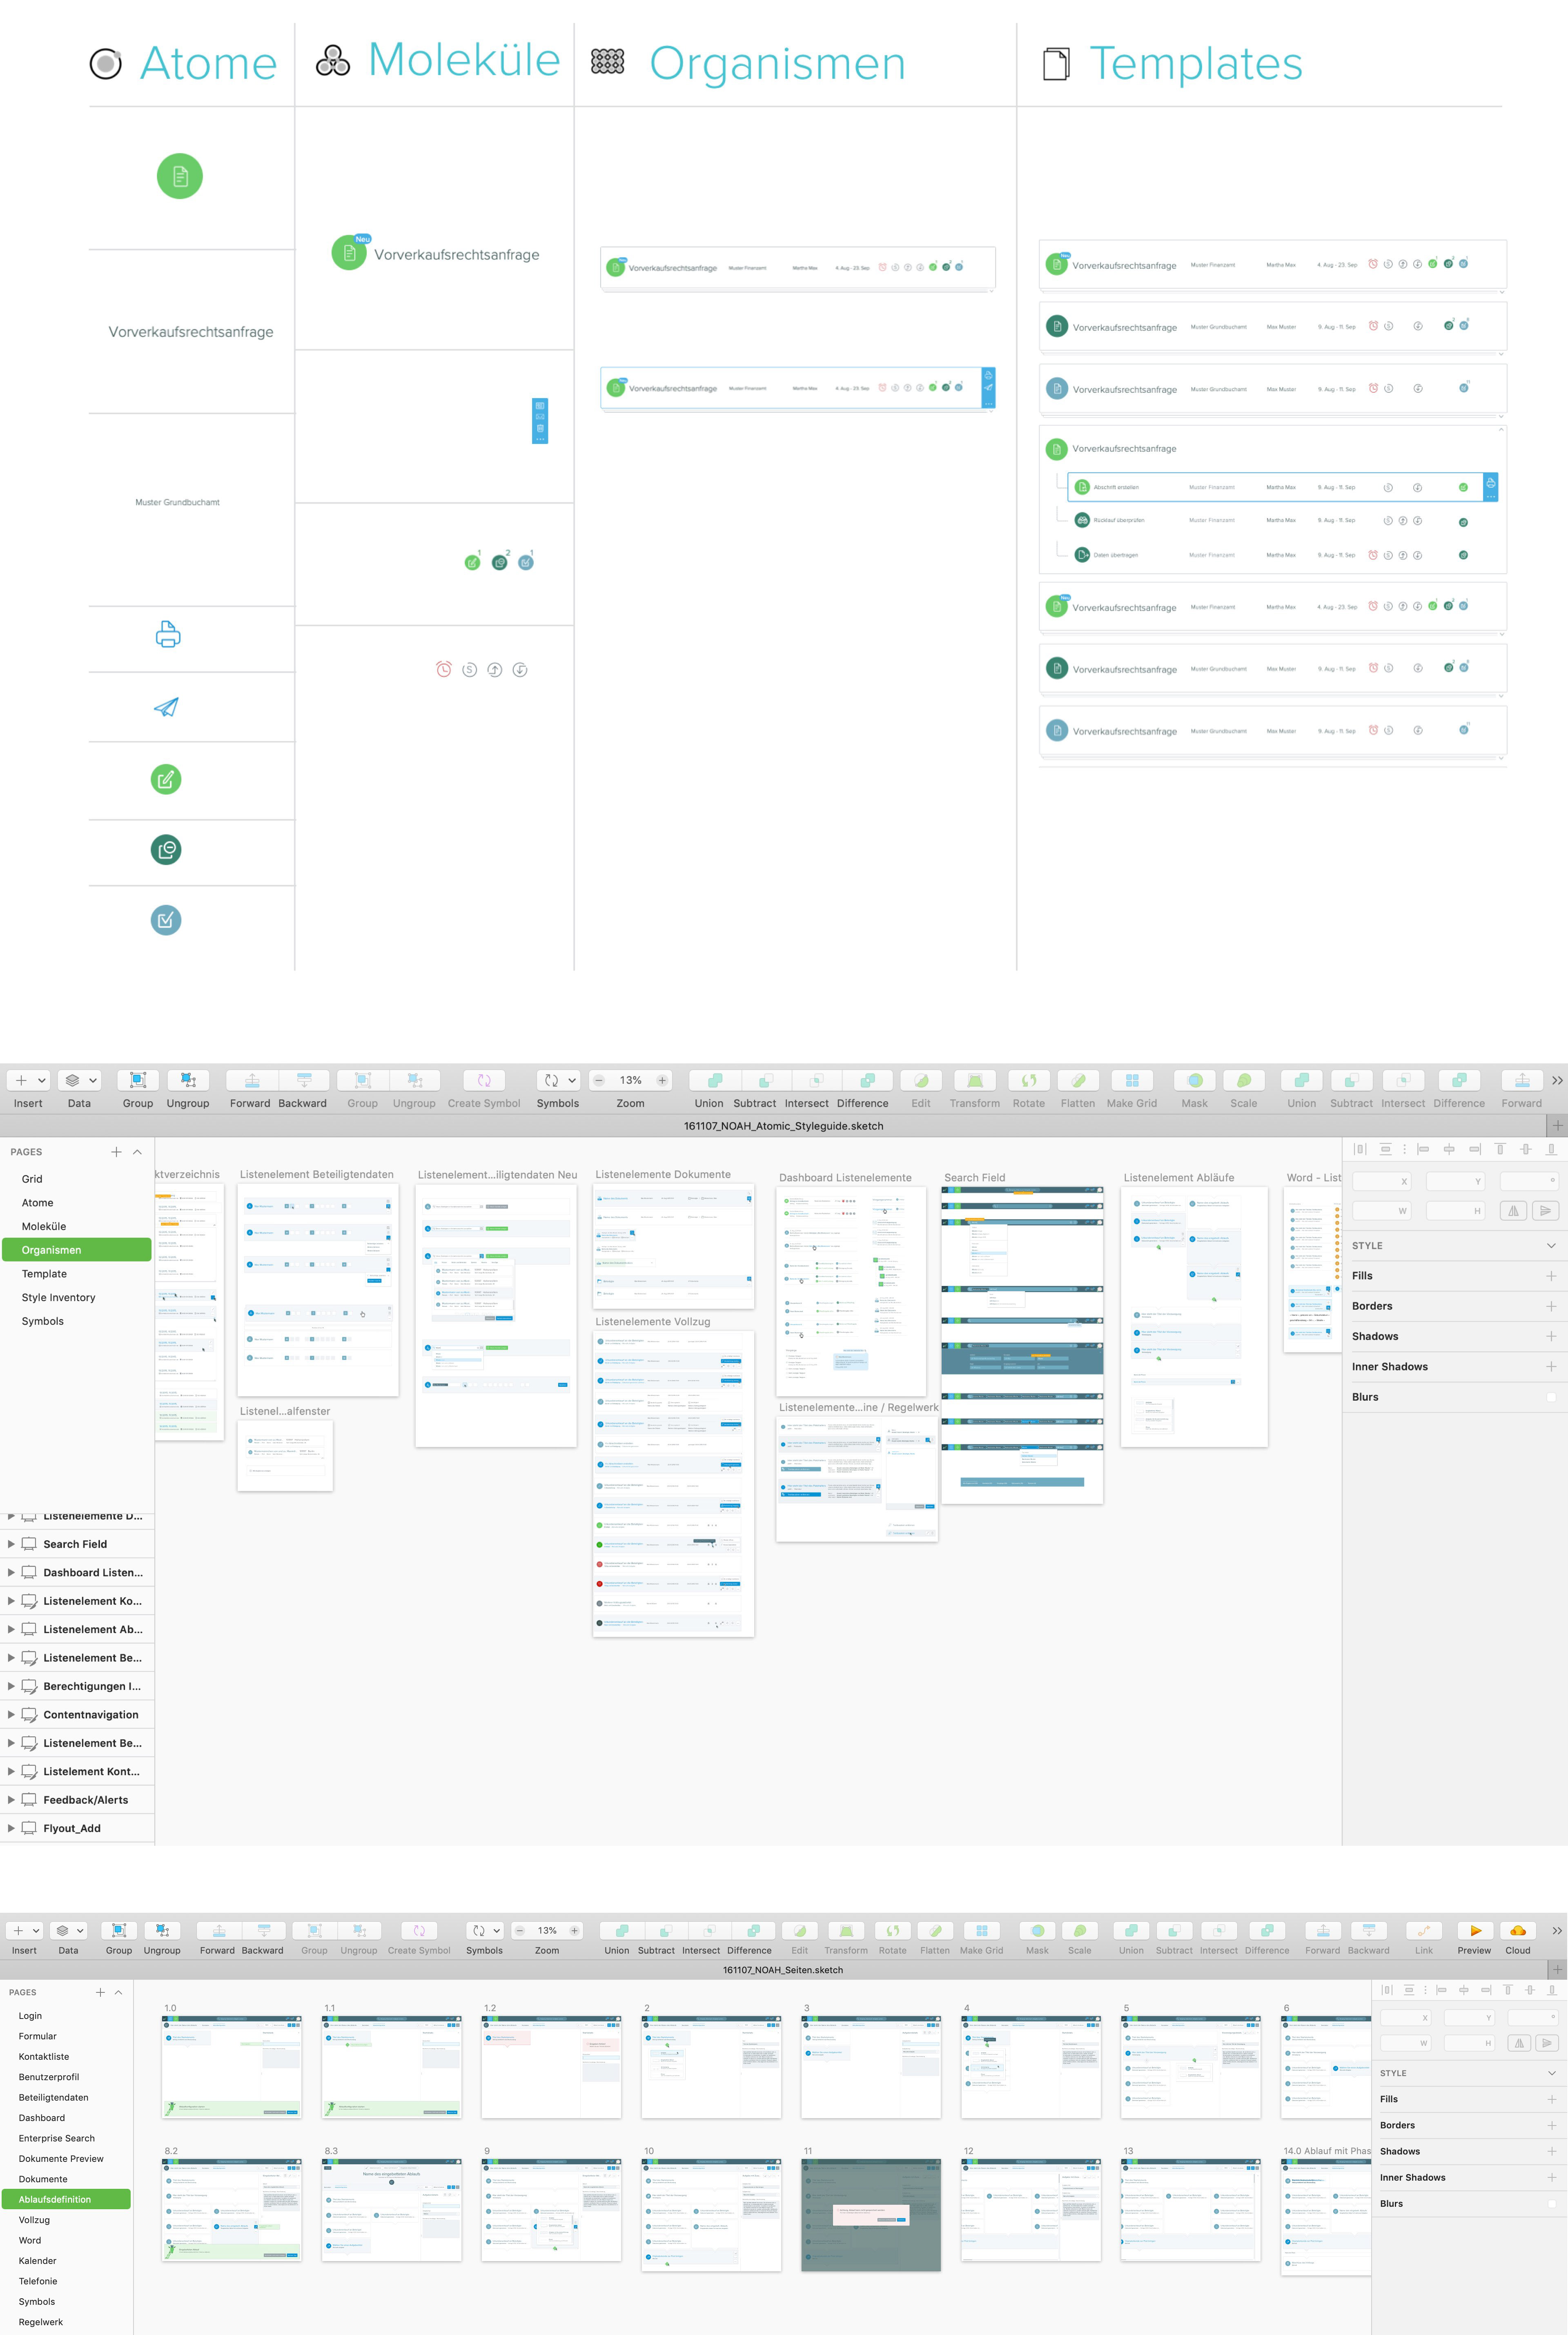Select Login page in Seiten window

pos(30,2016)
